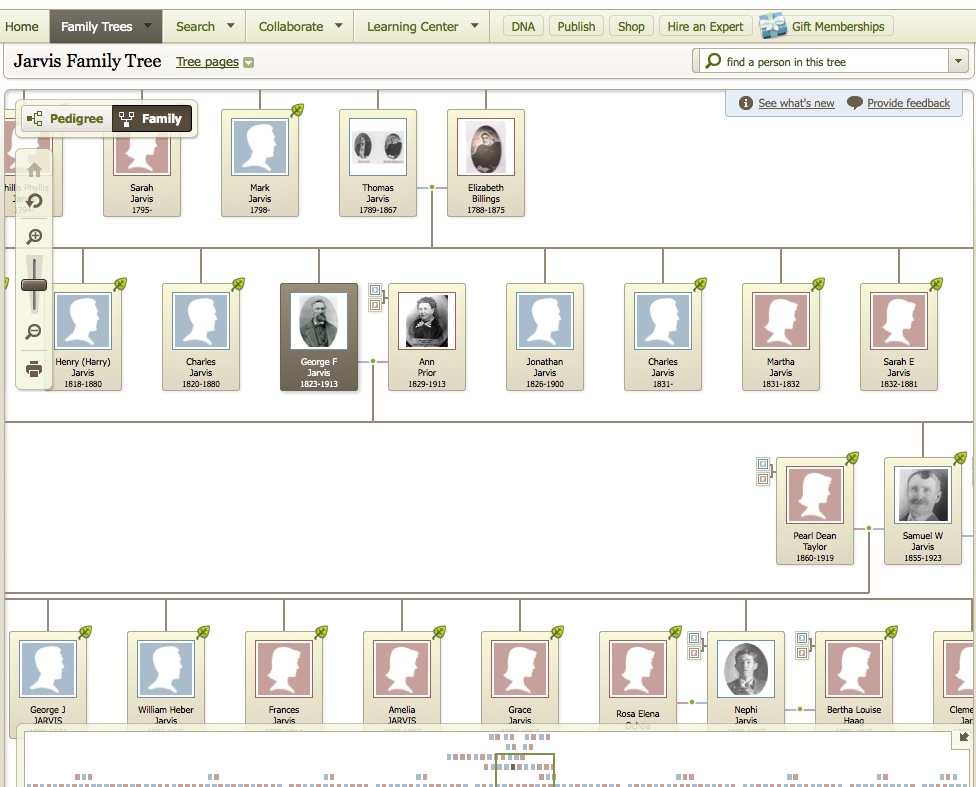Open Gift Memberships
Screen dimensions: 976x787
click(x=838, y=26)
